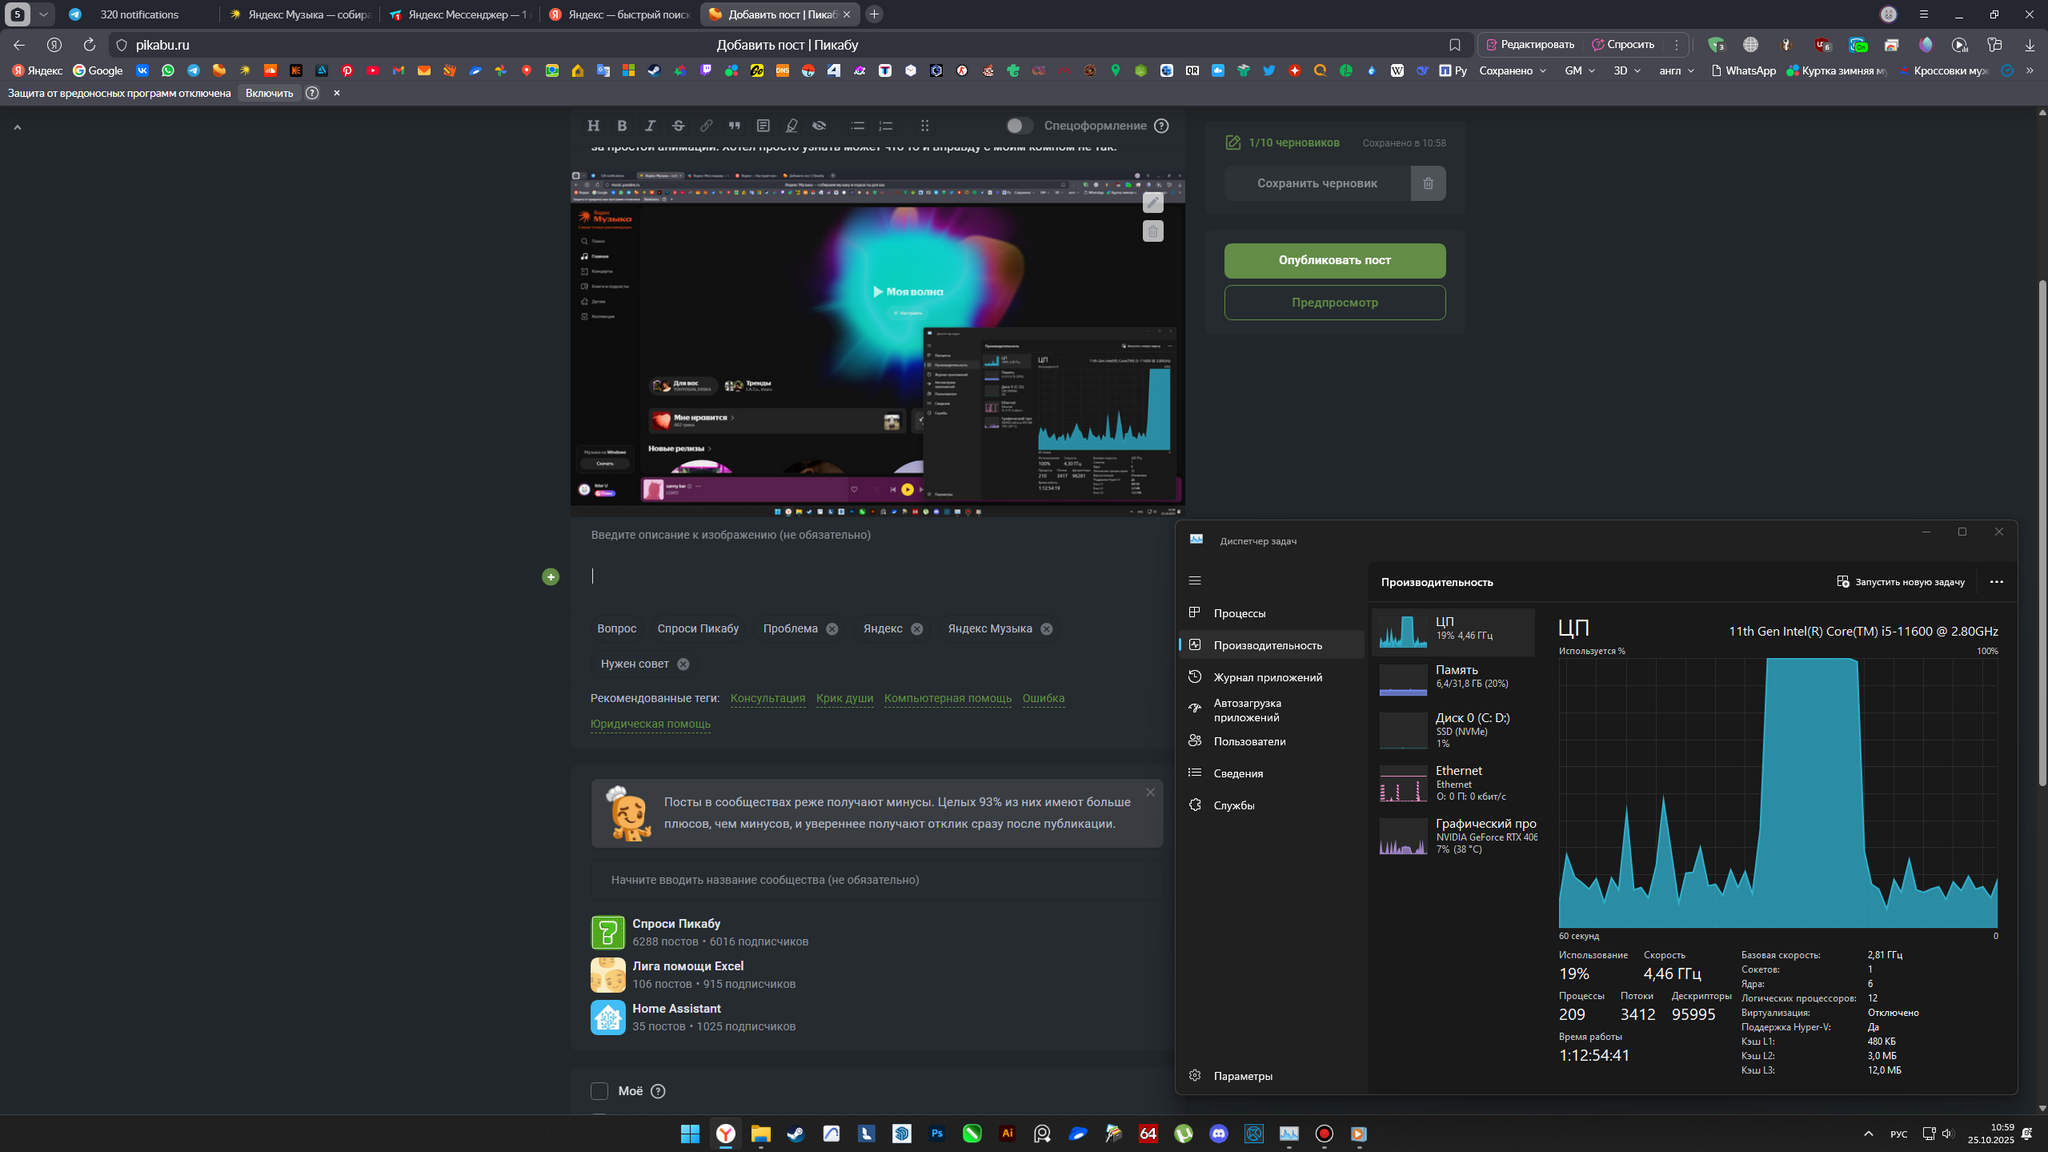The image size is (2048, 1152).
Task: Expand Task Manager hamburger navigation menu
Action: [1194, 581]
